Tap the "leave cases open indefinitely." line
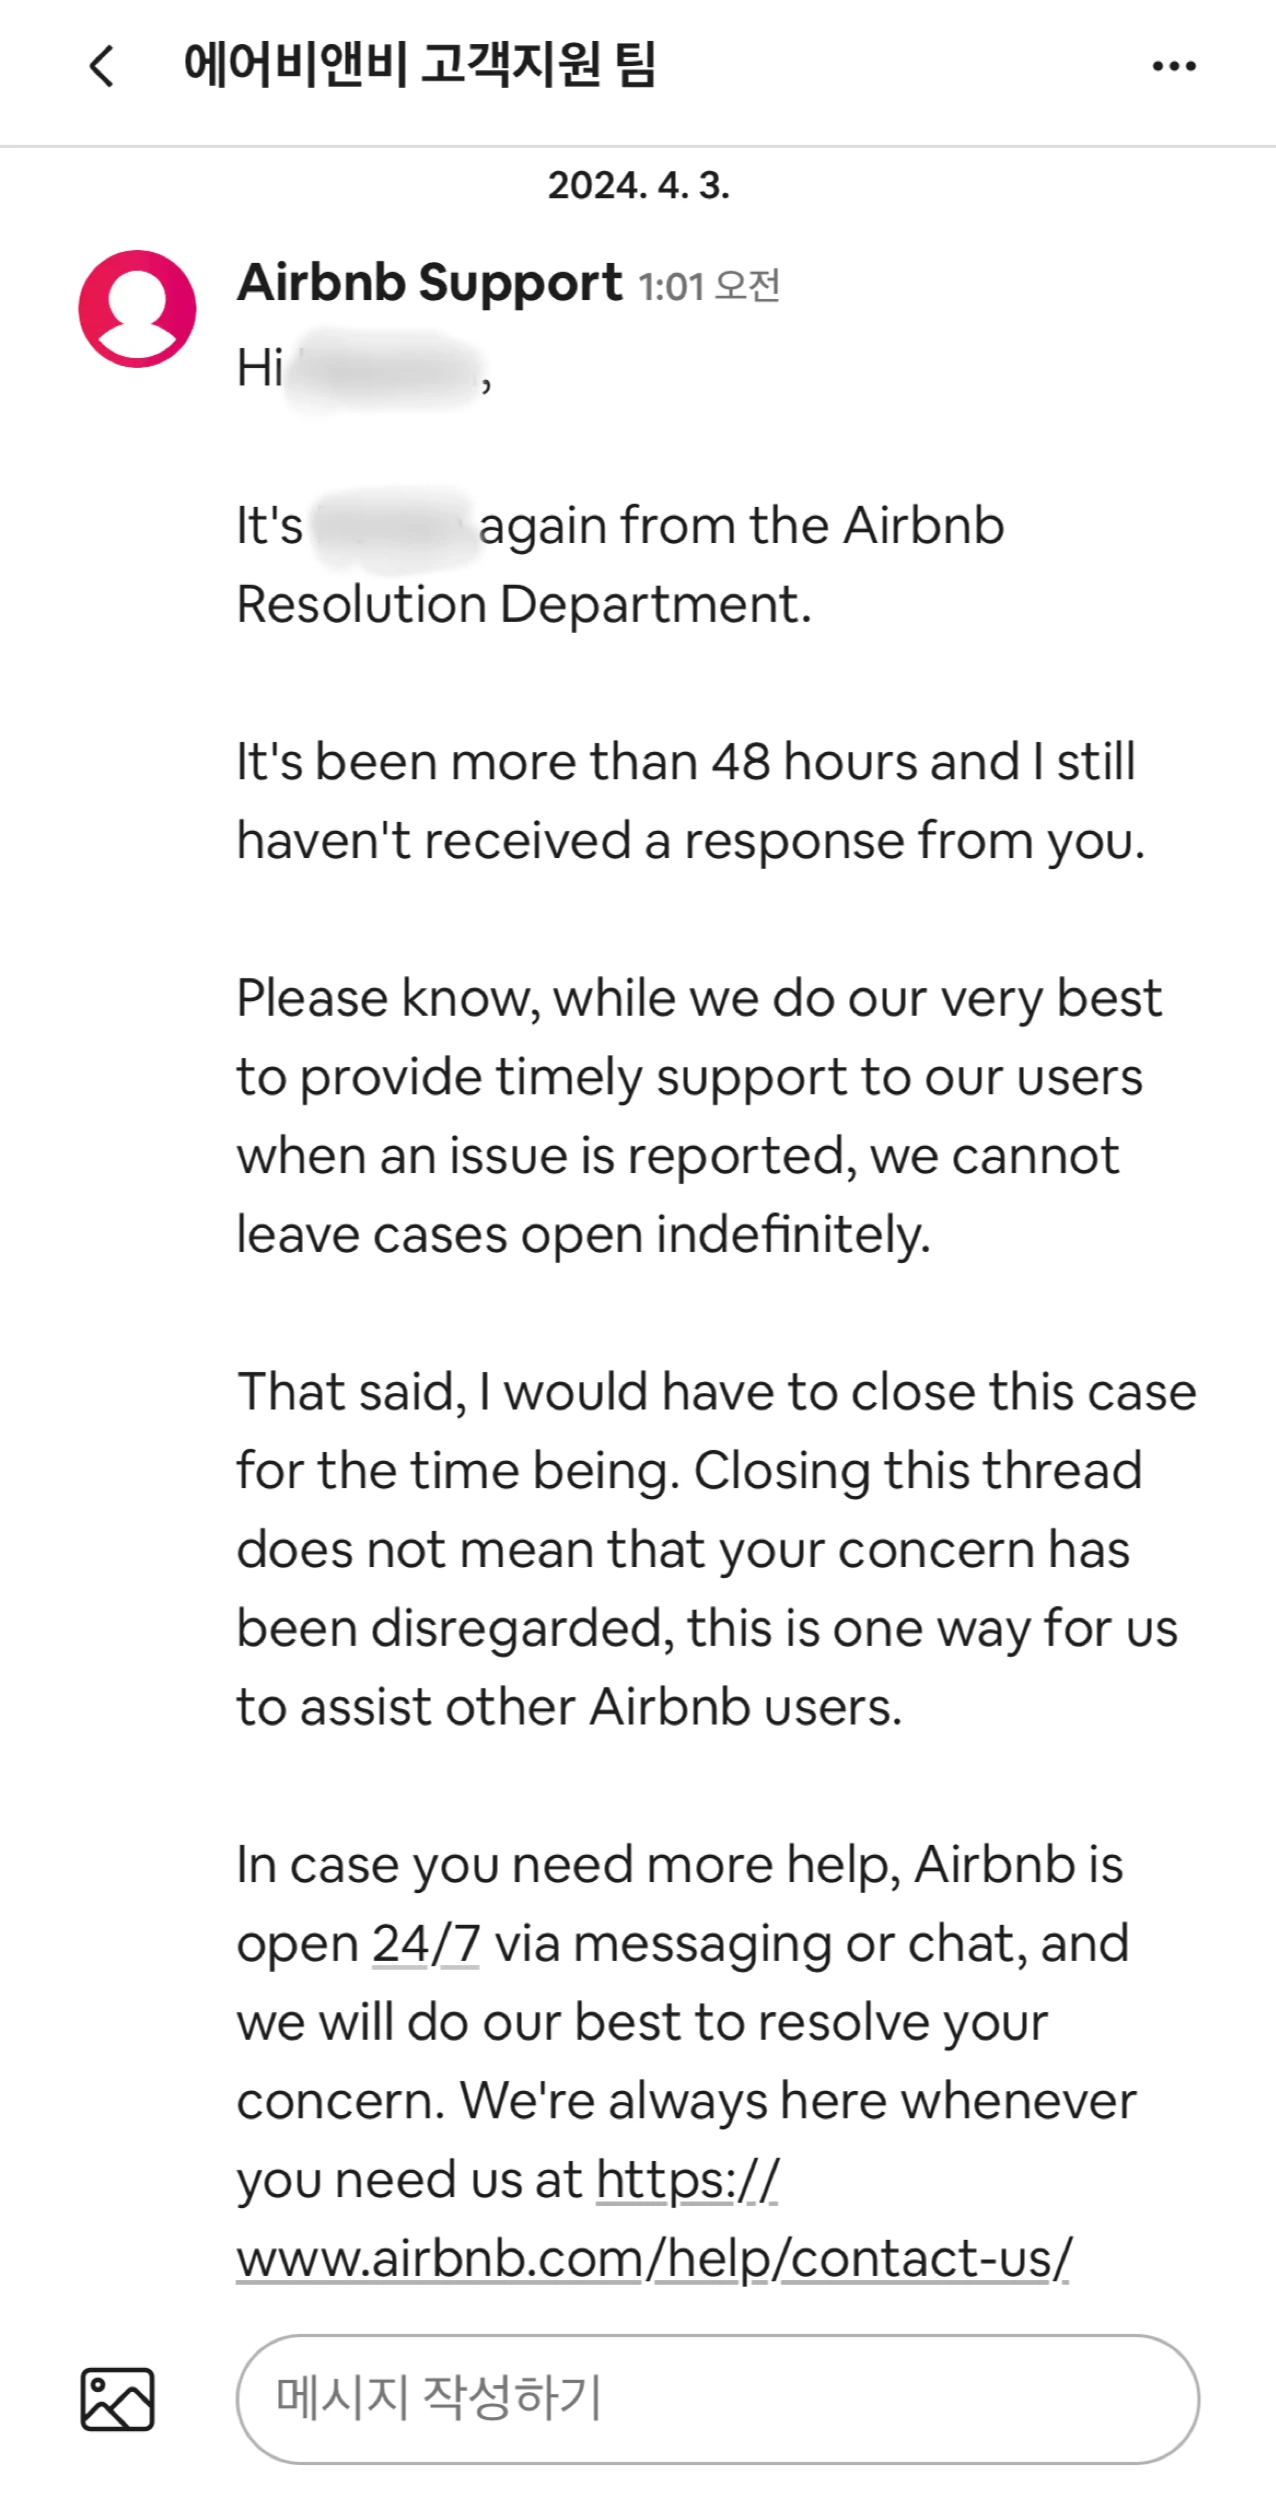Screen dimensions: 1276x2509 coord(583,1235)
